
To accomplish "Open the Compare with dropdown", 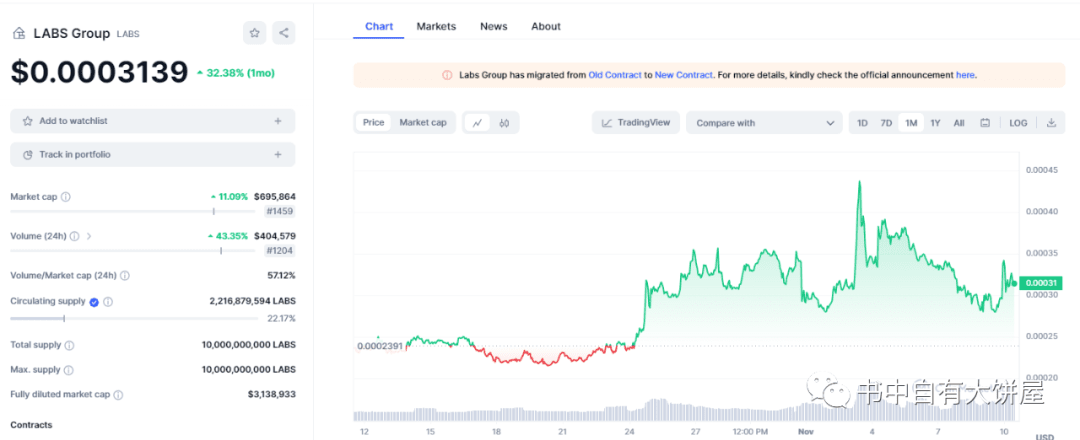I will click(x=764, y=123).
